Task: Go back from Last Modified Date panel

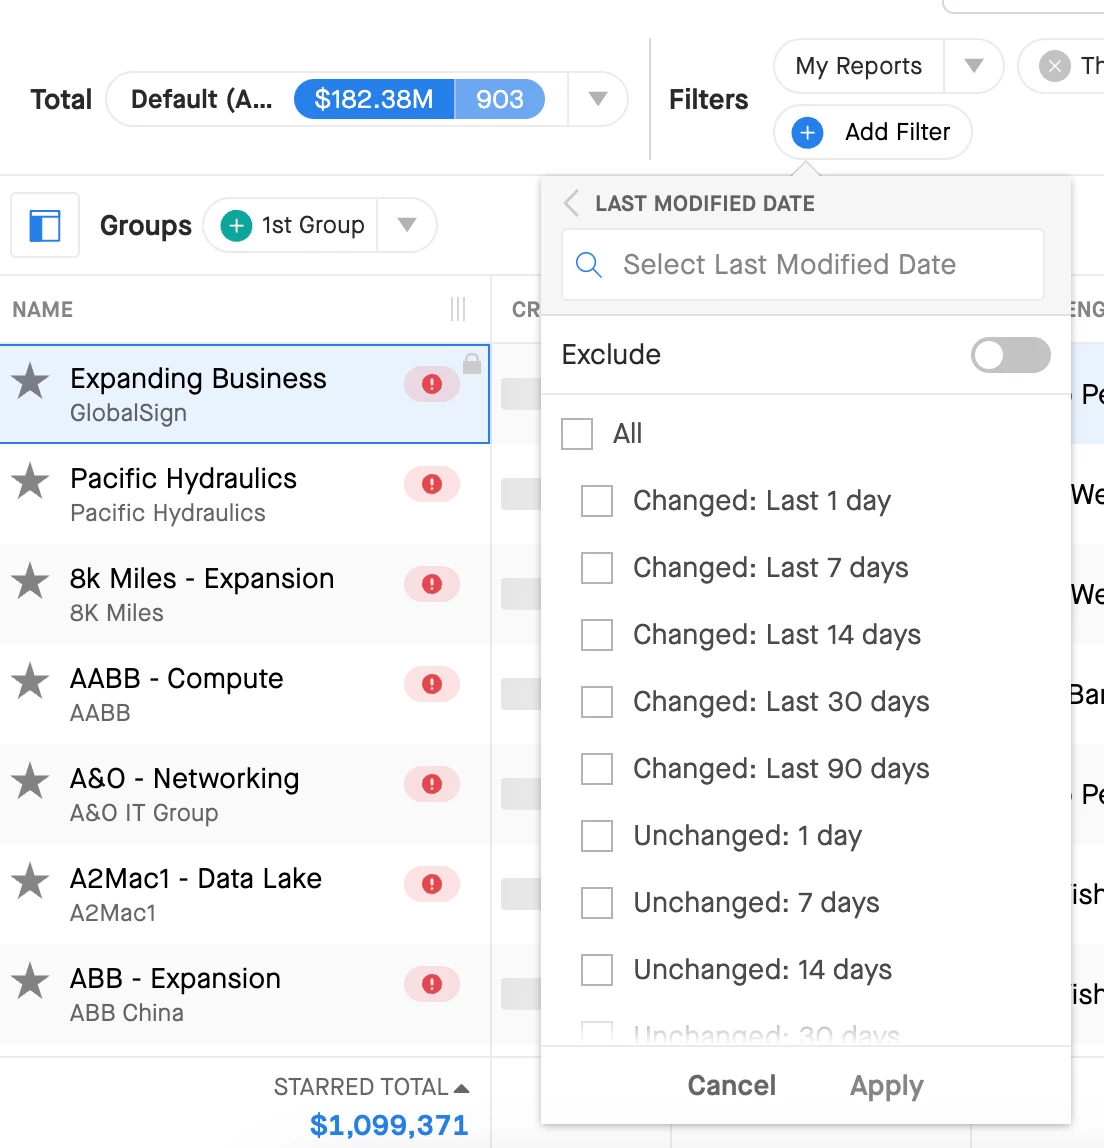Action: (x=572, y=203)
